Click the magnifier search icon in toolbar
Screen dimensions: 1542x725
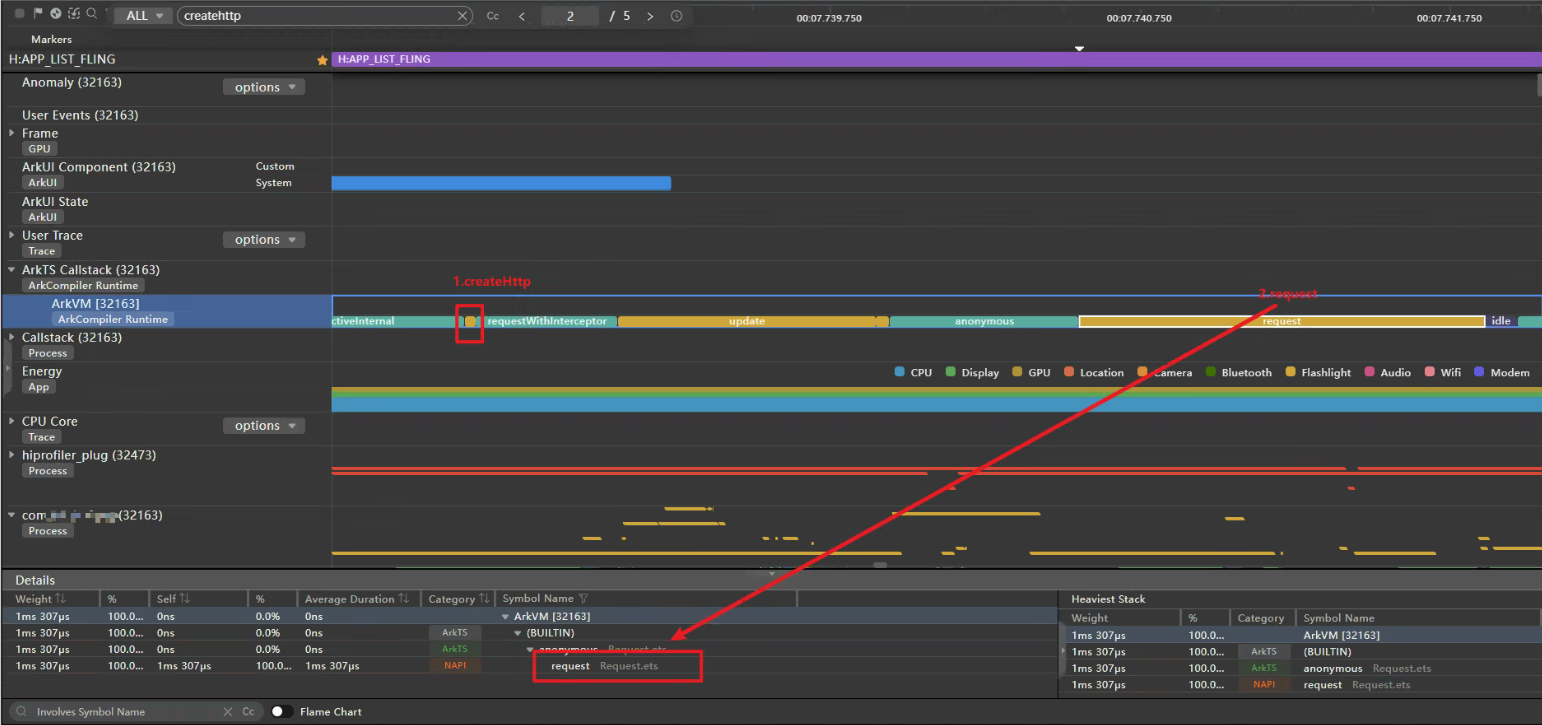coord(92,14)
